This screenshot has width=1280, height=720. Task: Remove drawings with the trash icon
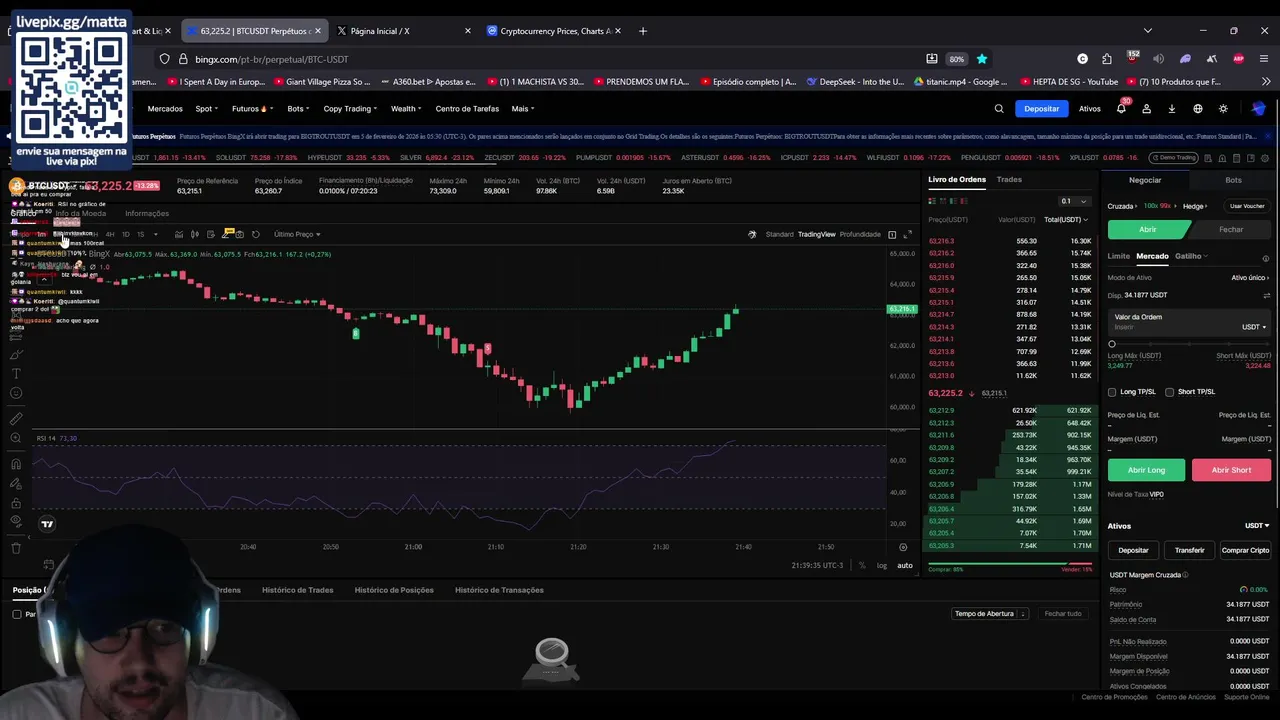[x=16, y=547]
